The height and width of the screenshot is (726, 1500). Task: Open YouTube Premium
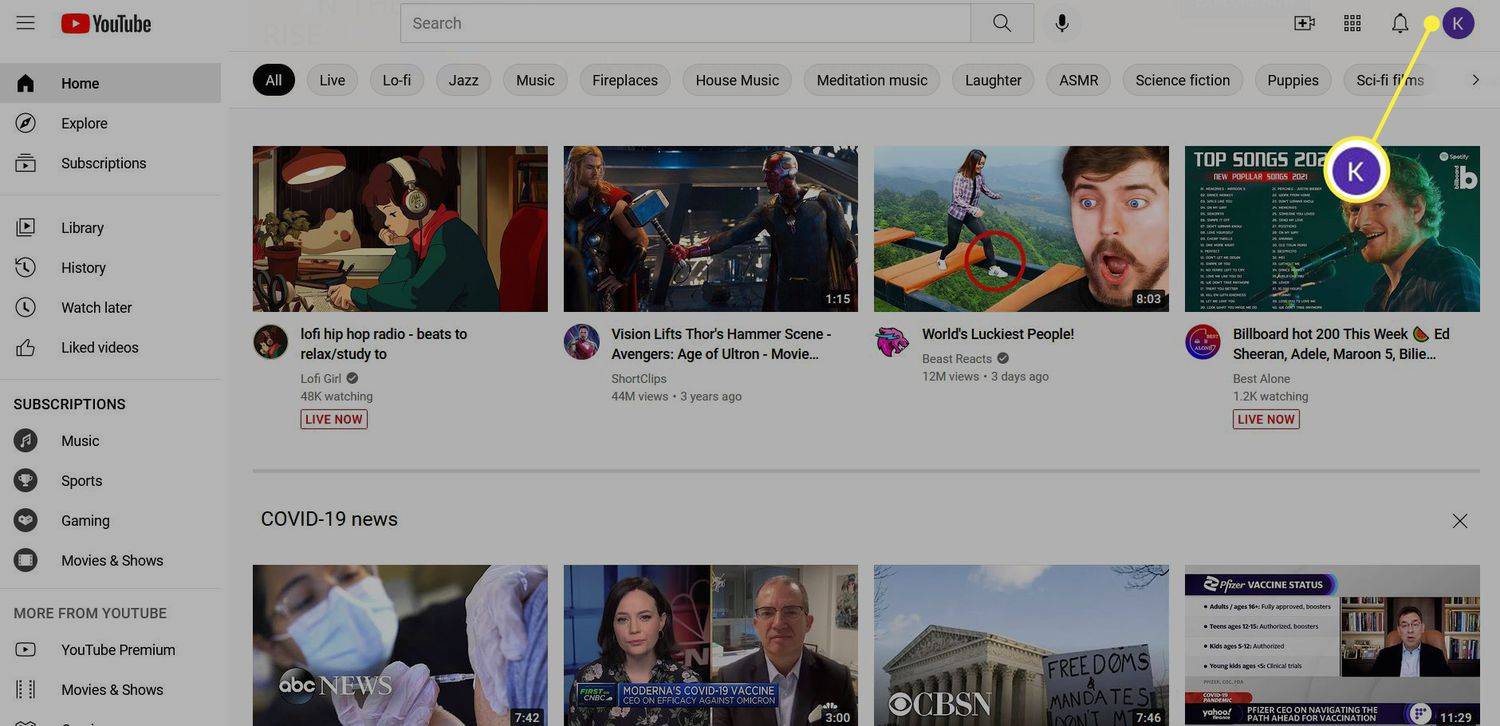click(110, 650)
